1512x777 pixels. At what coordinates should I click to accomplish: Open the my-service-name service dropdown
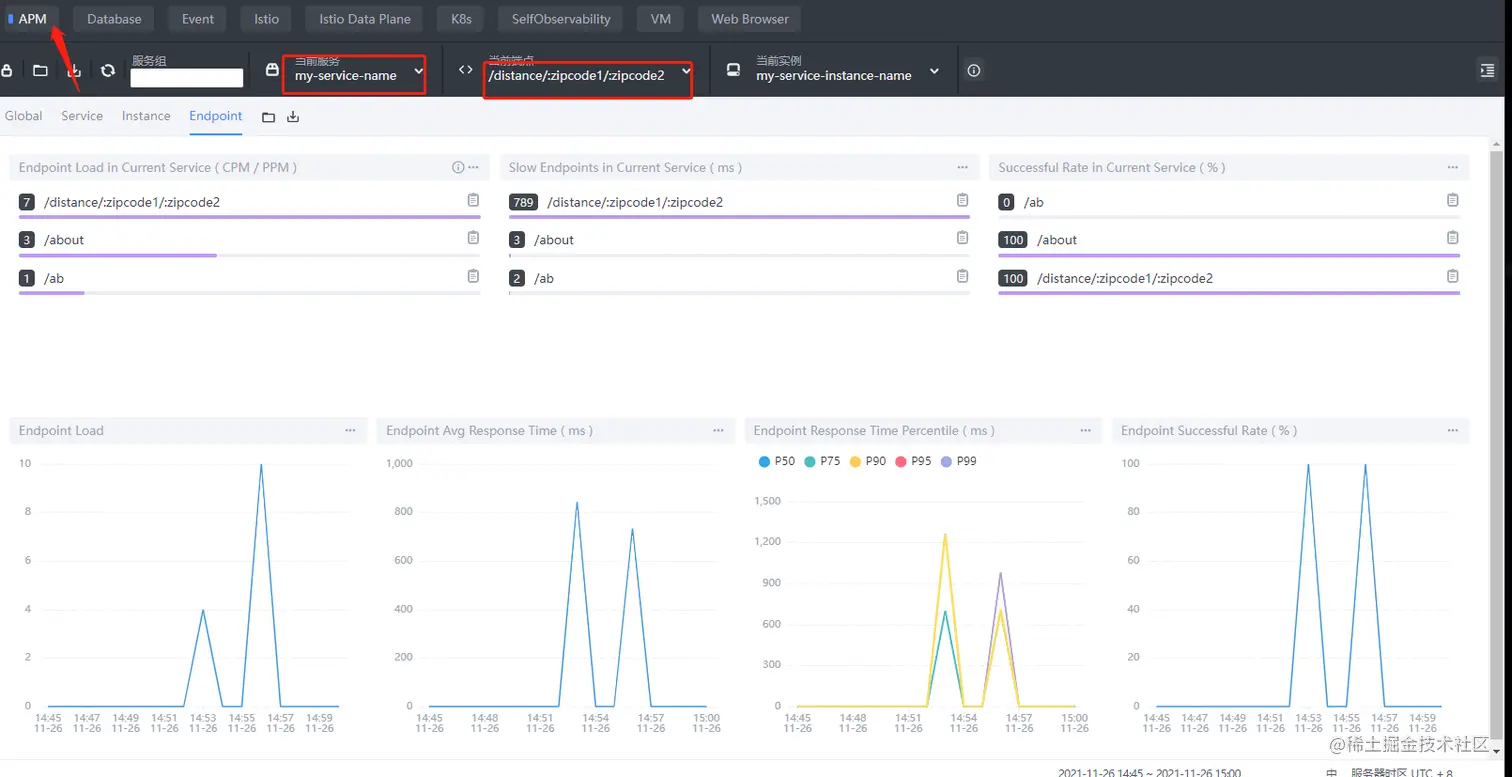click(x=358, y=75)
